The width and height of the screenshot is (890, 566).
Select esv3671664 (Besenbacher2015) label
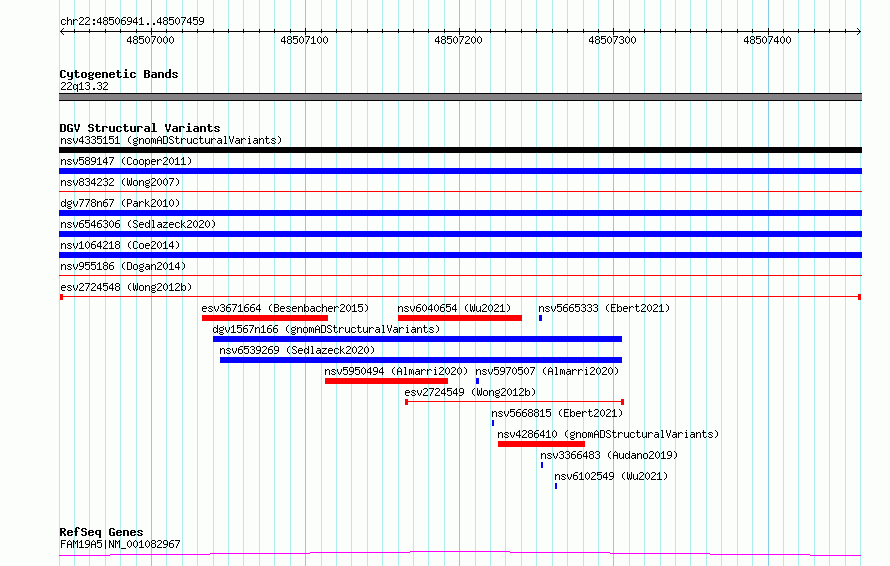point(285,308)
